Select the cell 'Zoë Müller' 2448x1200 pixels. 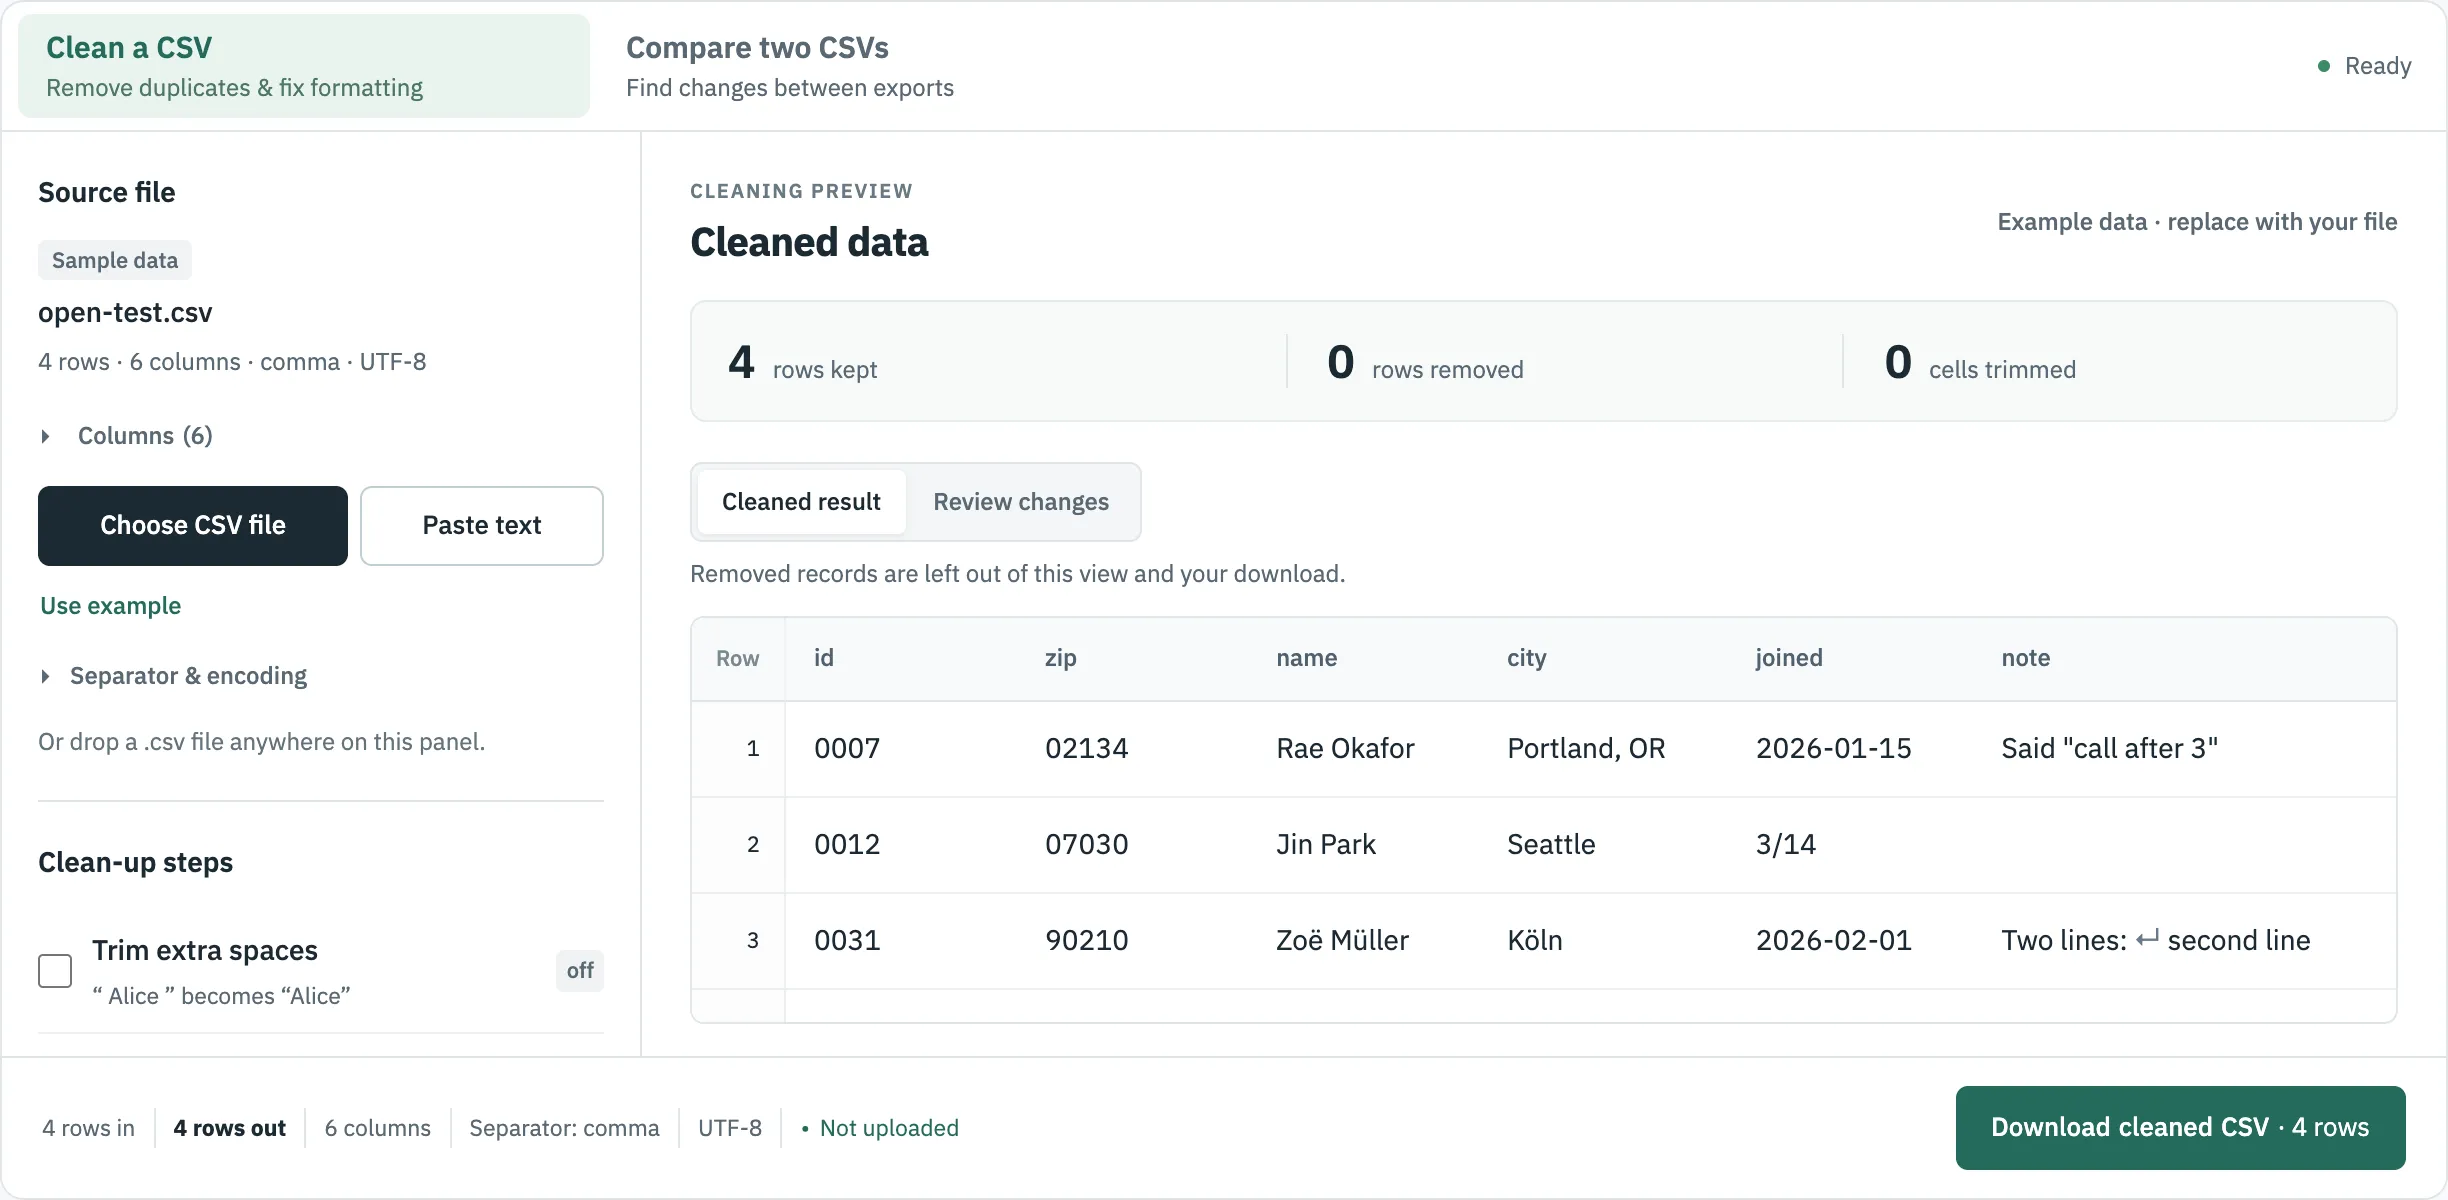click(1342, 940)
